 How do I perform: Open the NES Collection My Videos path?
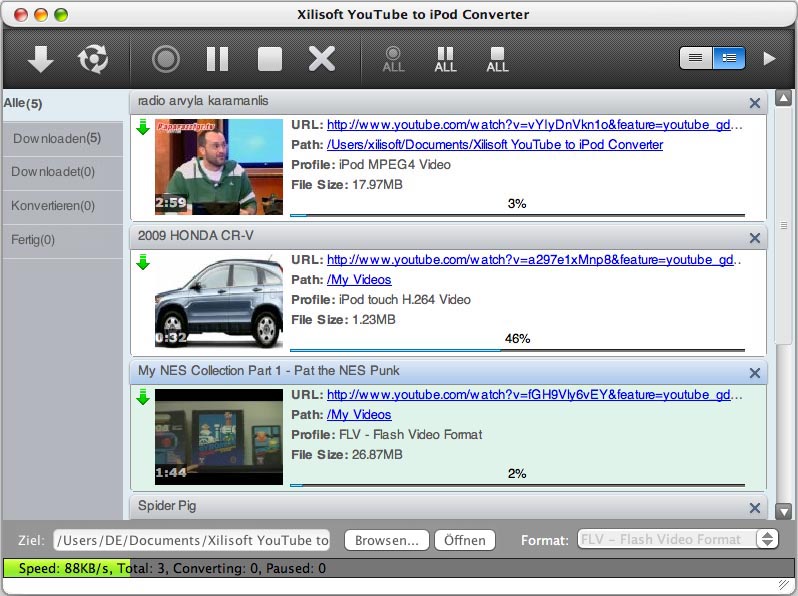[359, 415]
